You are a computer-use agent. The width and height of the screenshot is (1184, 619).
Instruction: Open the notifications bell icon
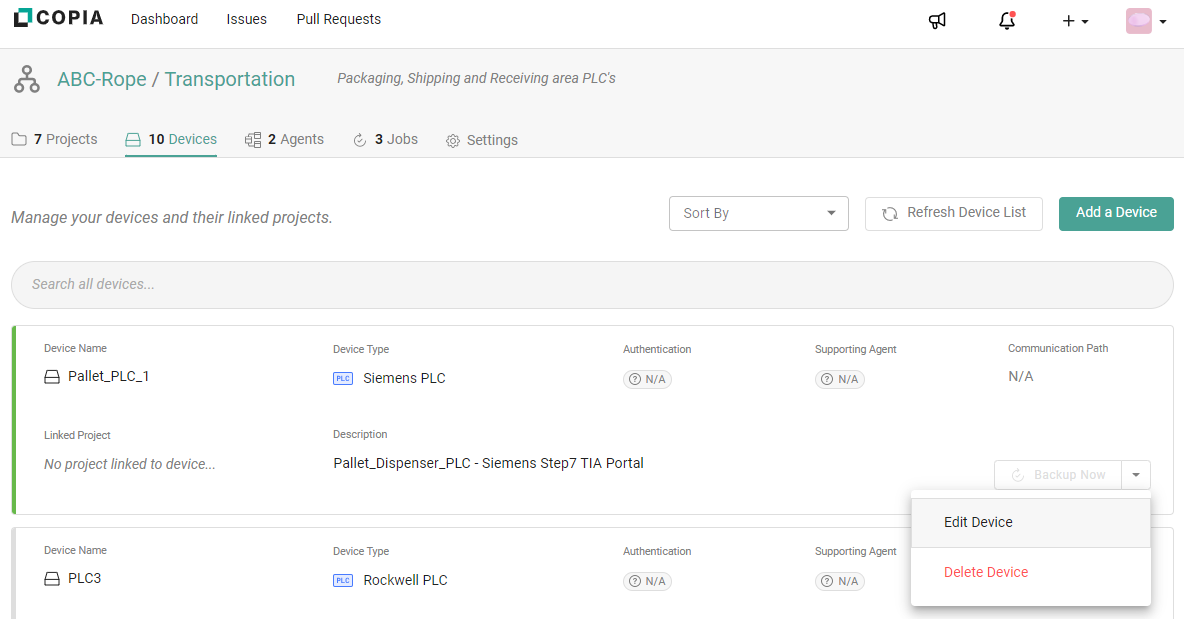1007,20
